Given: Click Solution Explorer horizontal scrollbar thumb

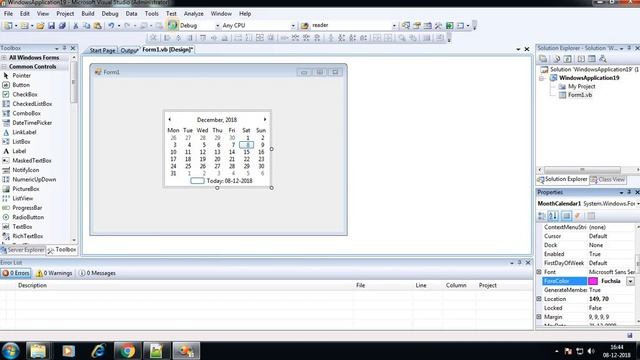Looking at the screenshot, I should 582,170.
